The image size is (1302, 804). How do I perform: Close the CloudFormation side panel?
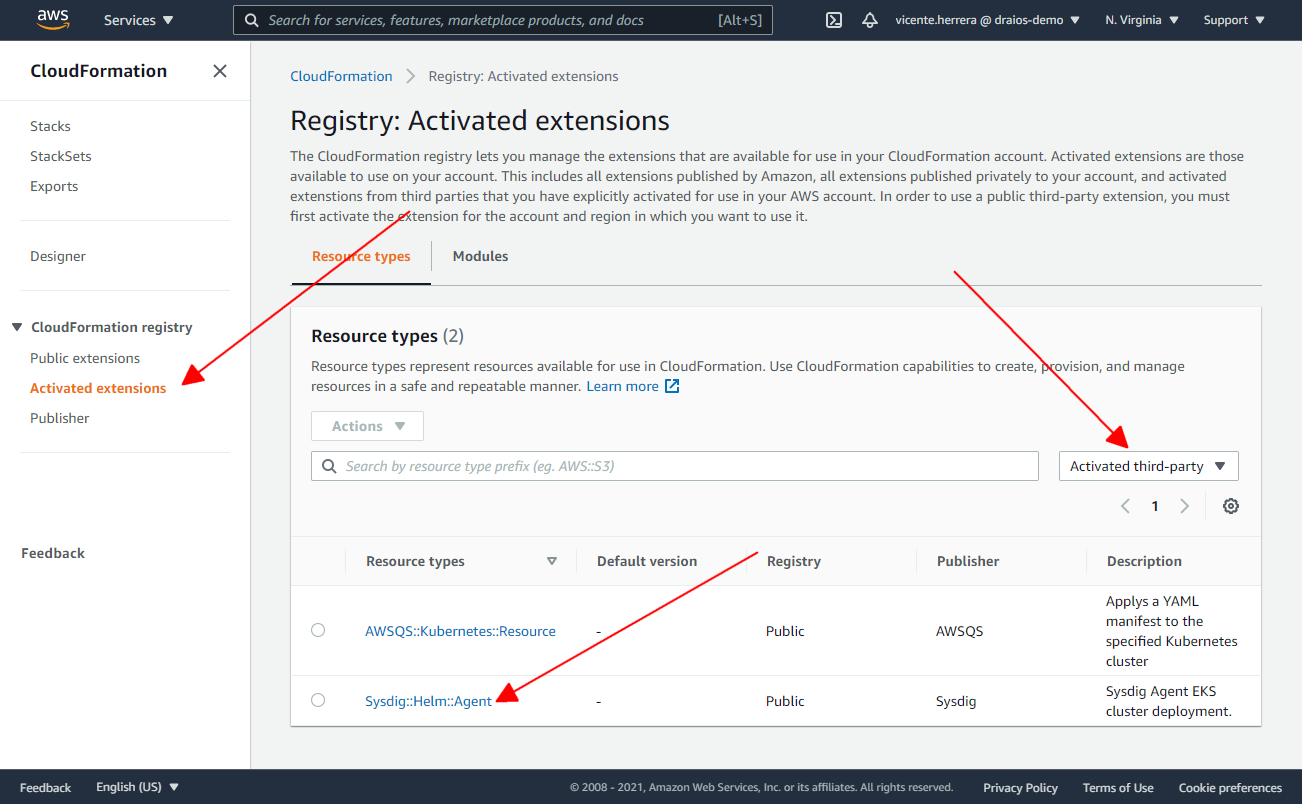pos(220,71)
